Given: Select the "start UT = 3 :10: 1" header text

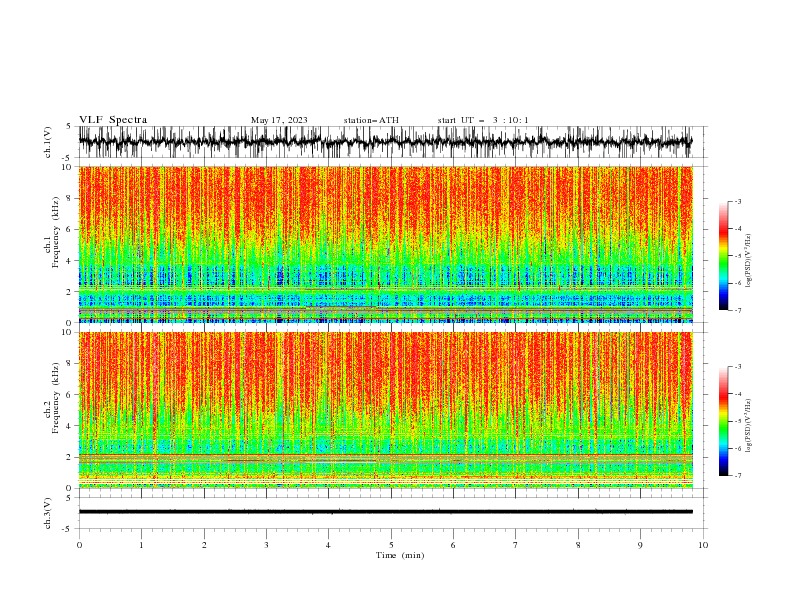Looking at the screenshot, I should [x=483, y=120].
